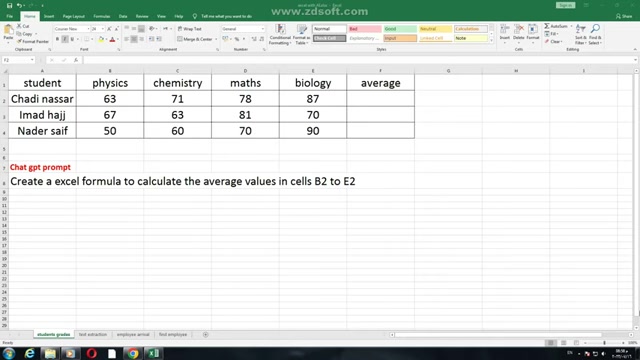Click the Increase Indent icon
Screen dimensions: 640x360
(159, 39)
